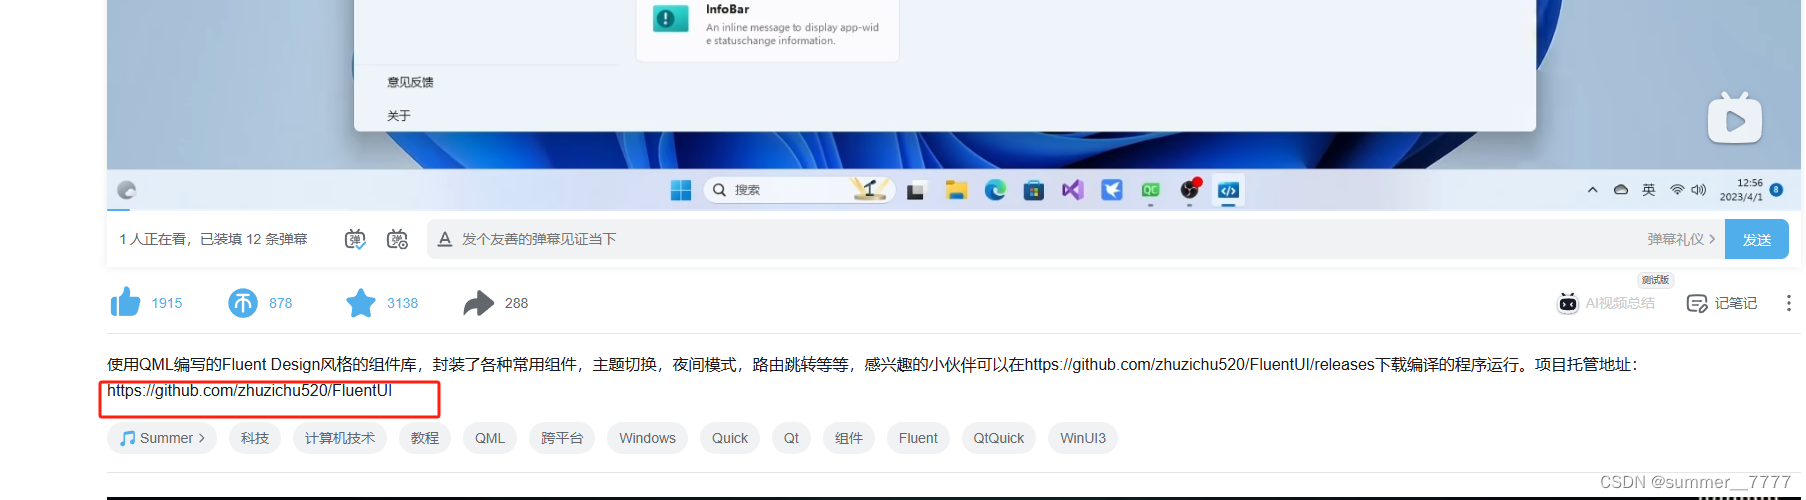The width and height of the screenshot is (1806, 500).
Task: Open File Explorer from the taskbar
Action: tap(956, 190)
